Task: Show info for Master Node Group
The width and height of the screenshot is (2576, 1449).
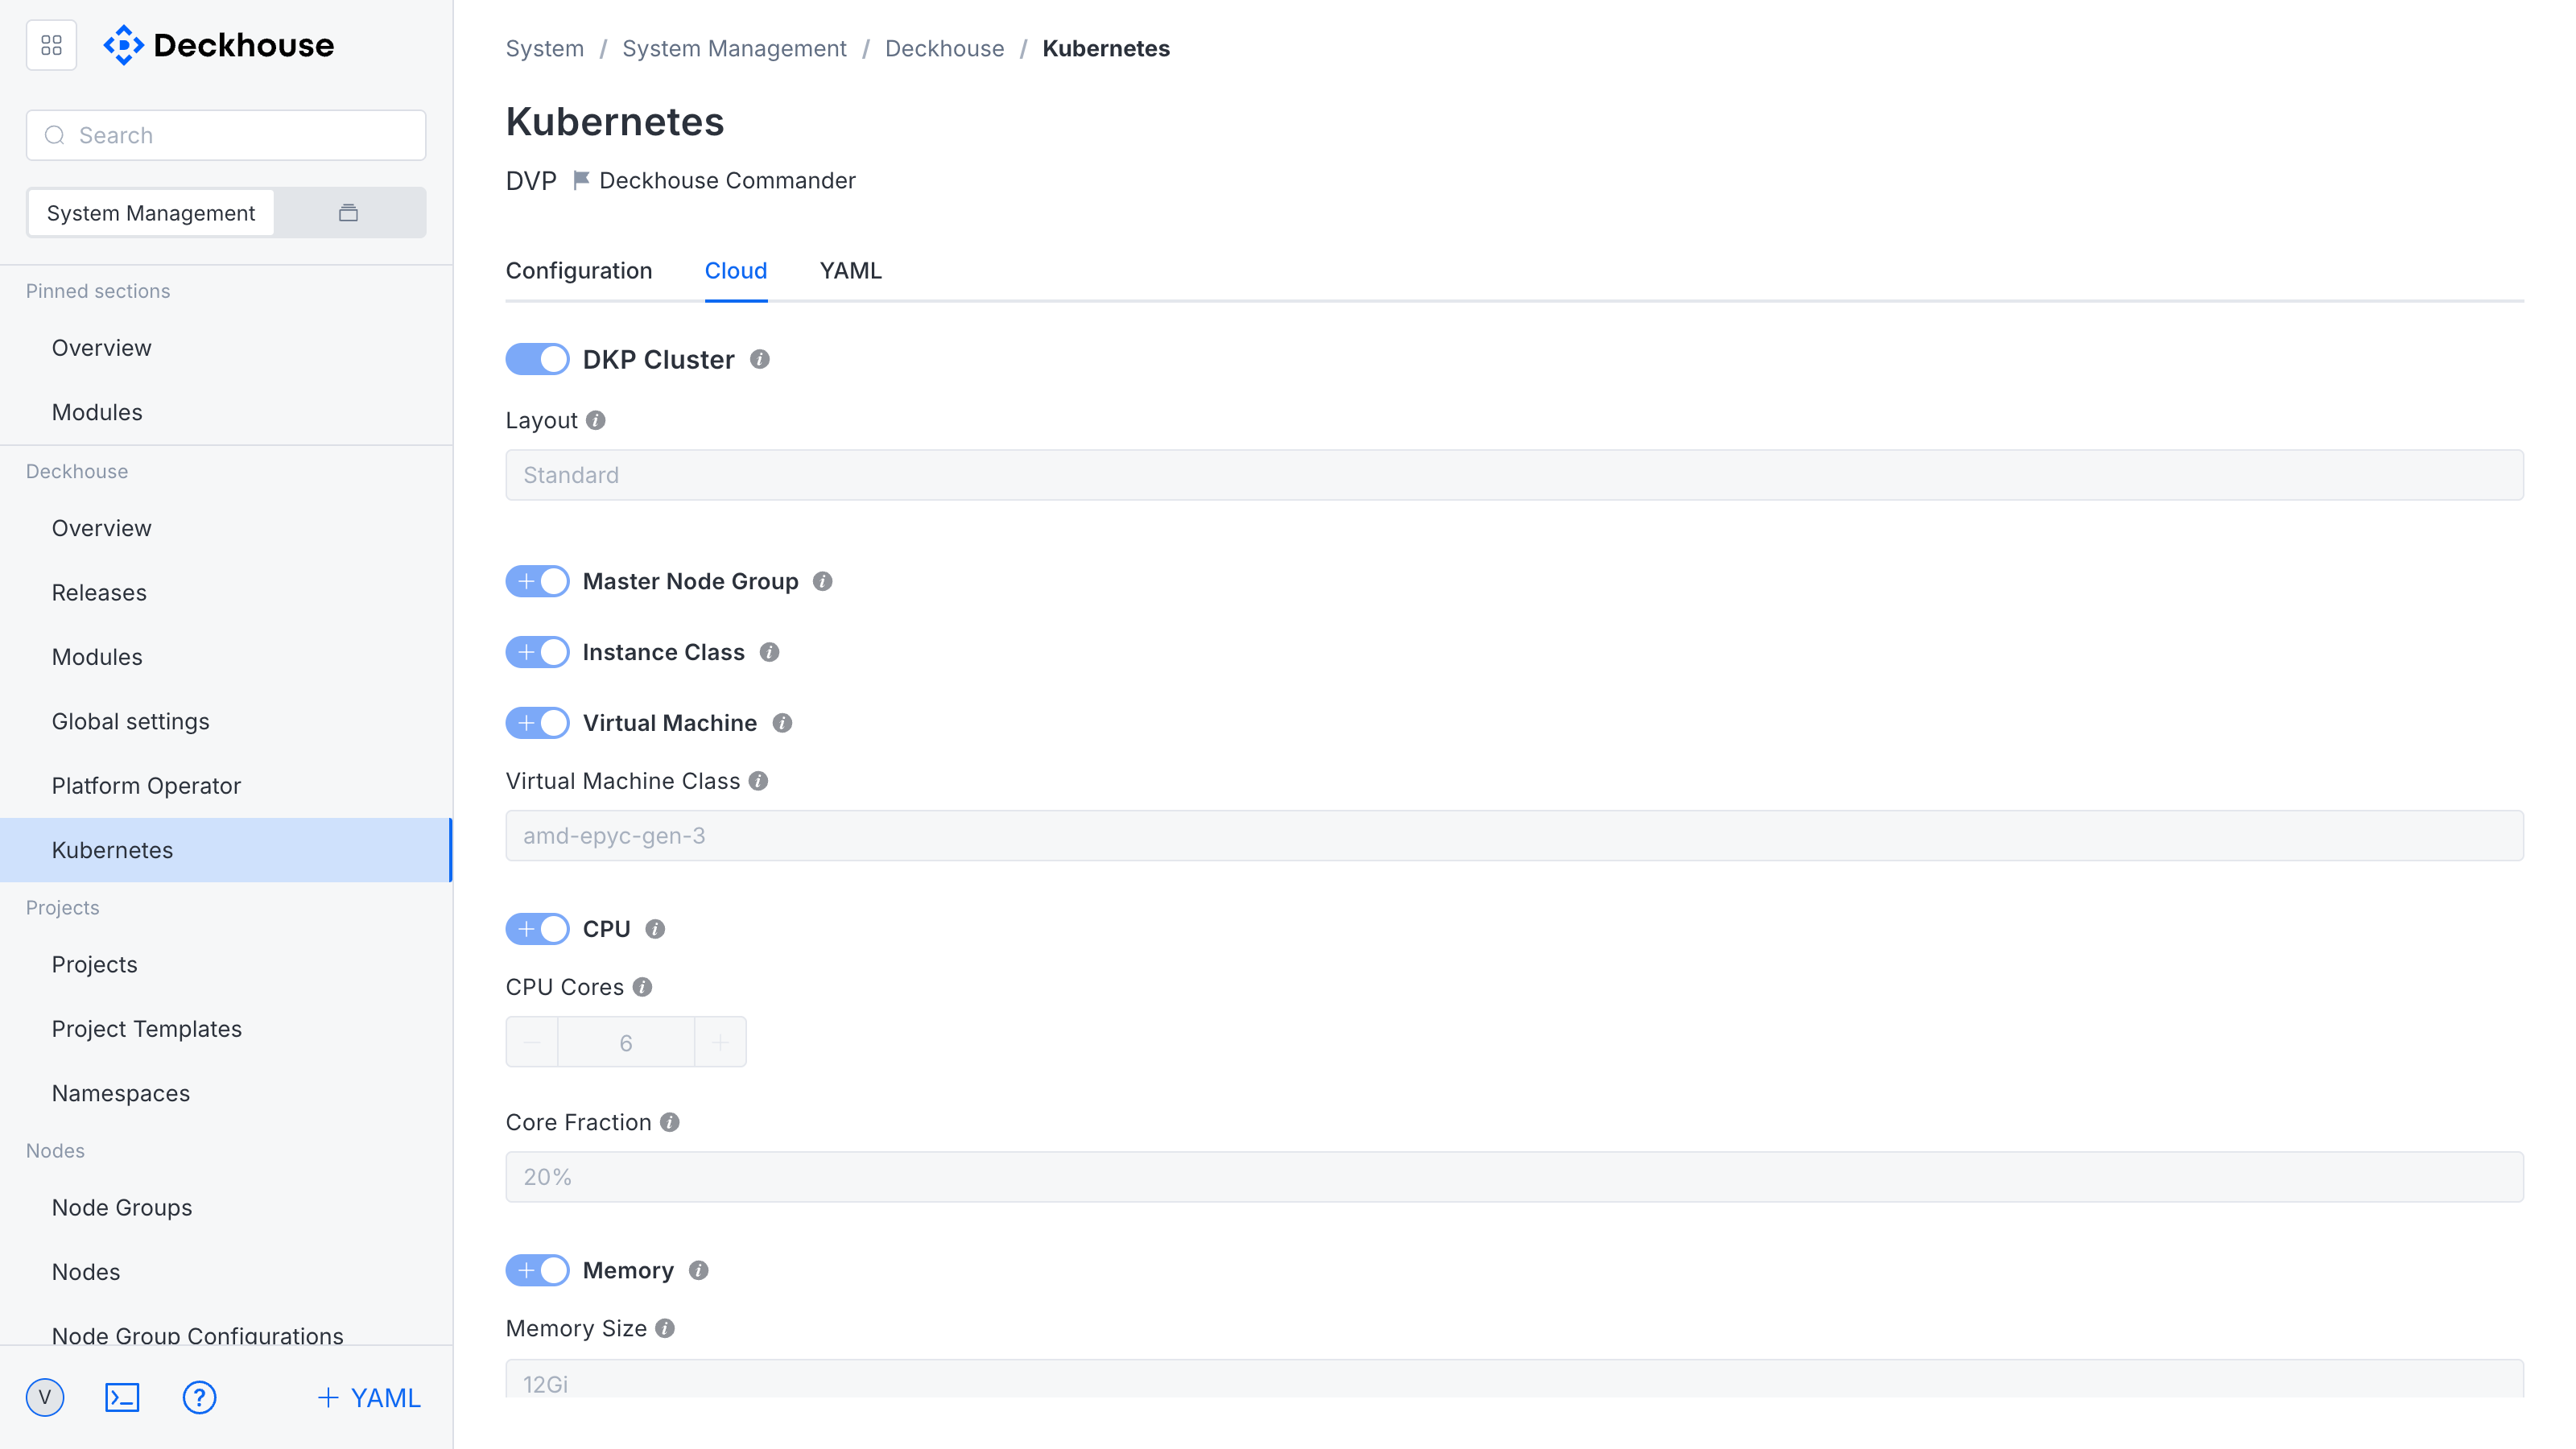Action: pyautogui.click(x=823, y=581)
